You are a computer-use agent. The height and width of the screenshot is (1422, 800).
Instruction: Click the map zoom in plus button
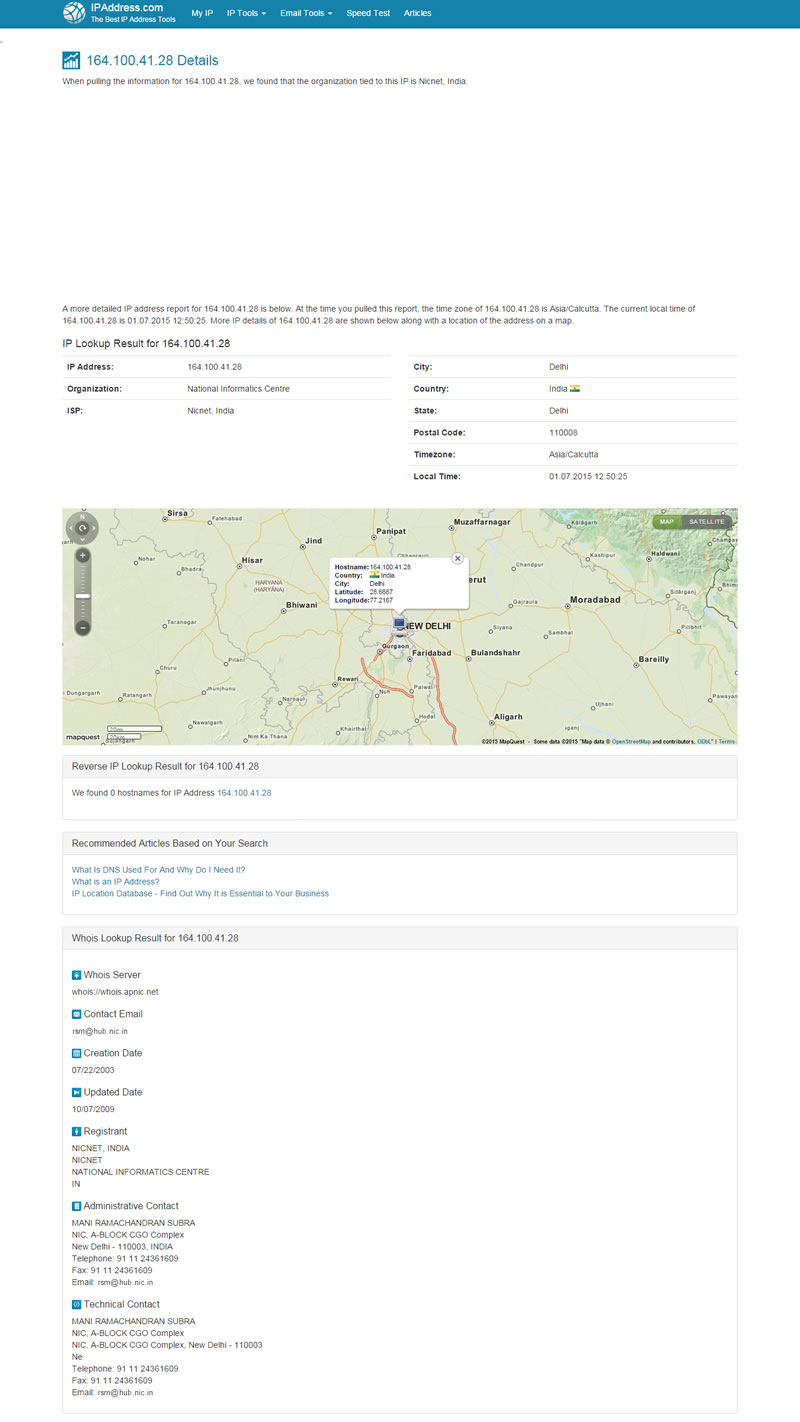pyautogui.click(x=83, y=555)
